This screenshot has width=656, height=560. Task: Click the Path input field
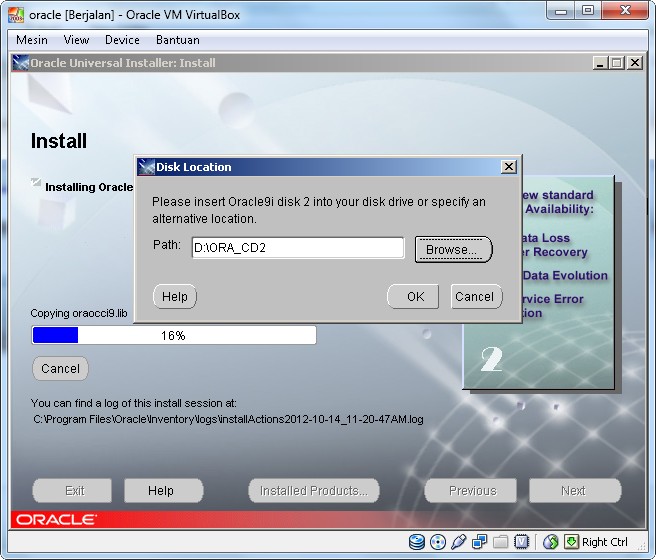click(x=298, y=248)
